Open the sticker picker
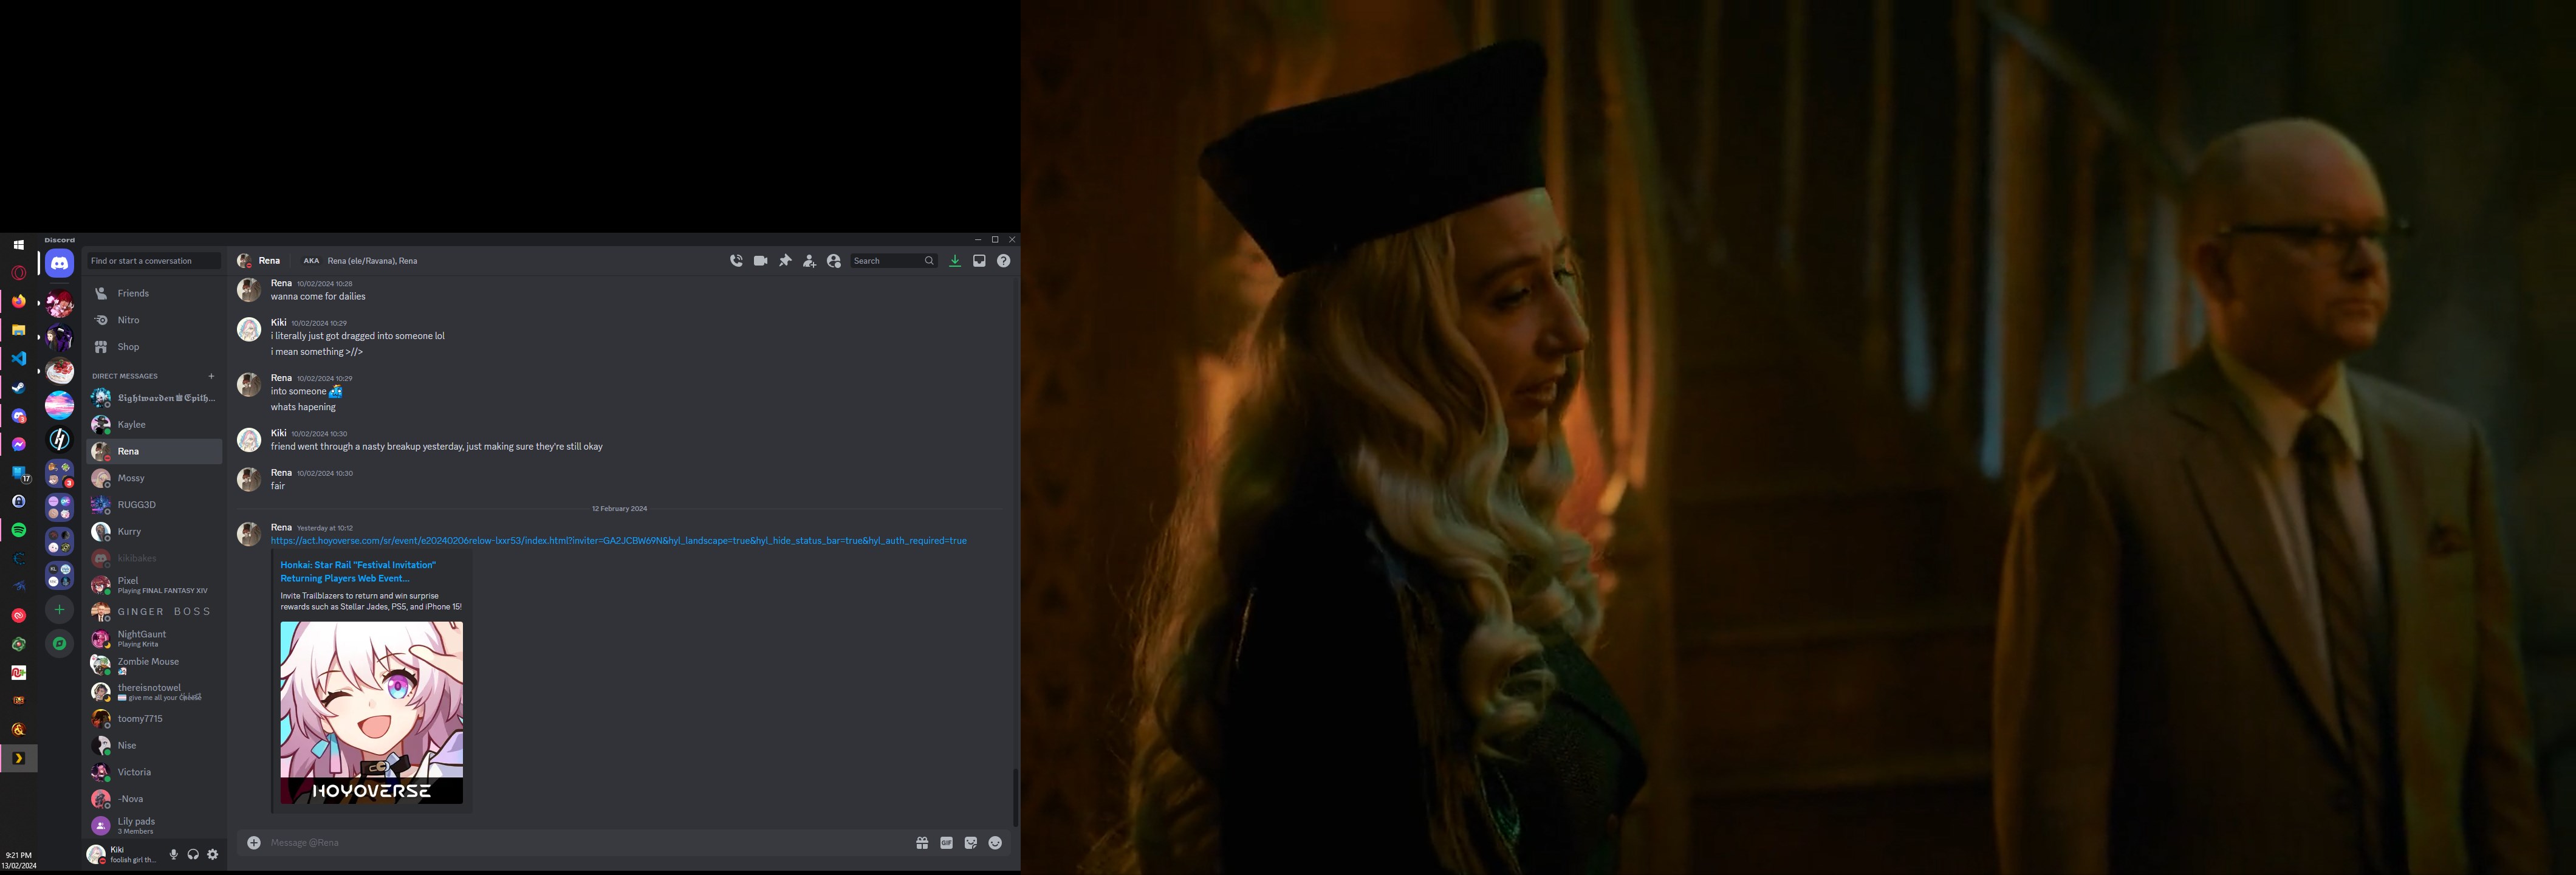The height and width of the screenshot is (875, 2576). click(x=970, y=843)
